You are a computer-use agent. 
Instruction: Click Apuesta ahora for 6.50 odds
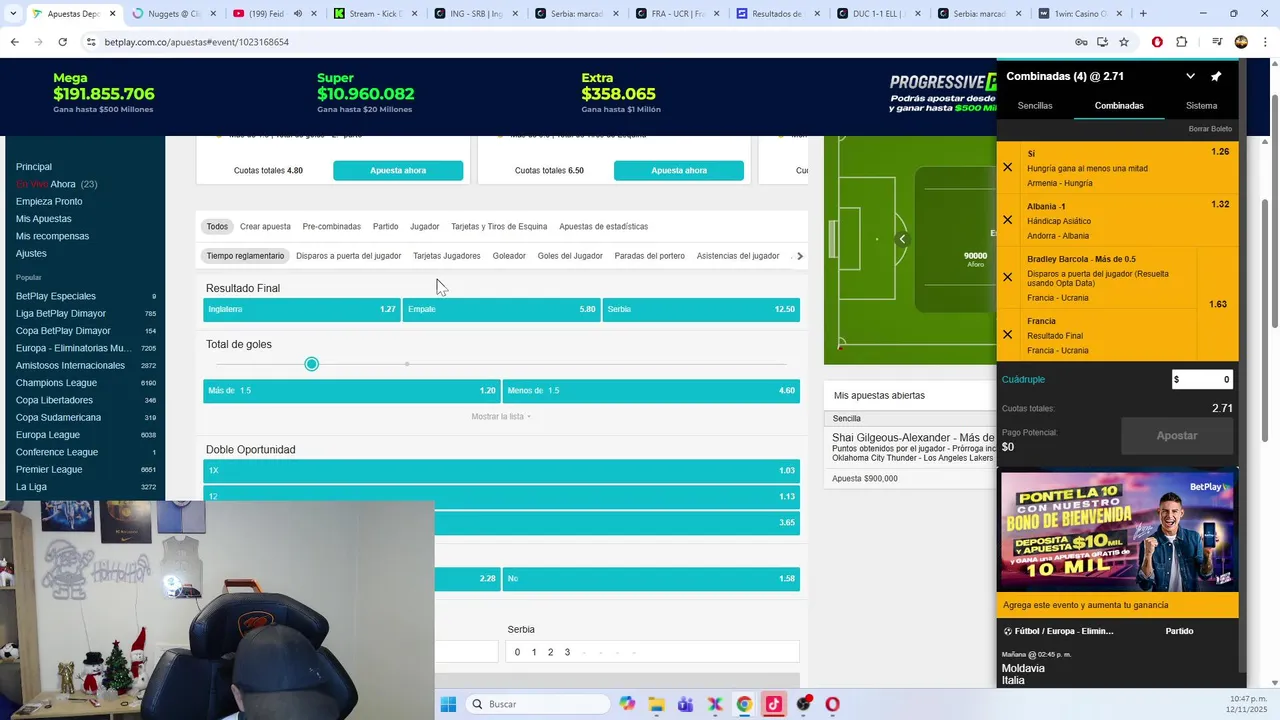coord(679,171)
